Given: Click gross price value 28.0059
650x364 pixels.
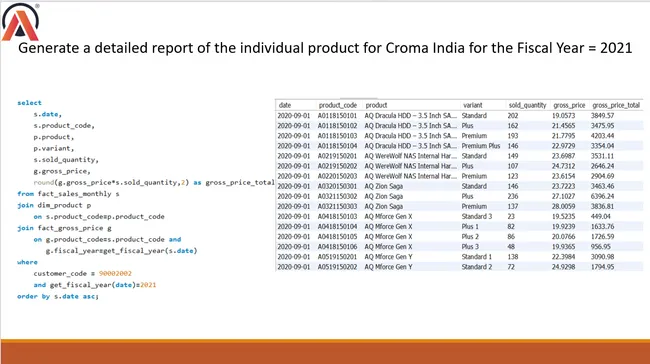Looking at the screenshot, I should [563, 206].
